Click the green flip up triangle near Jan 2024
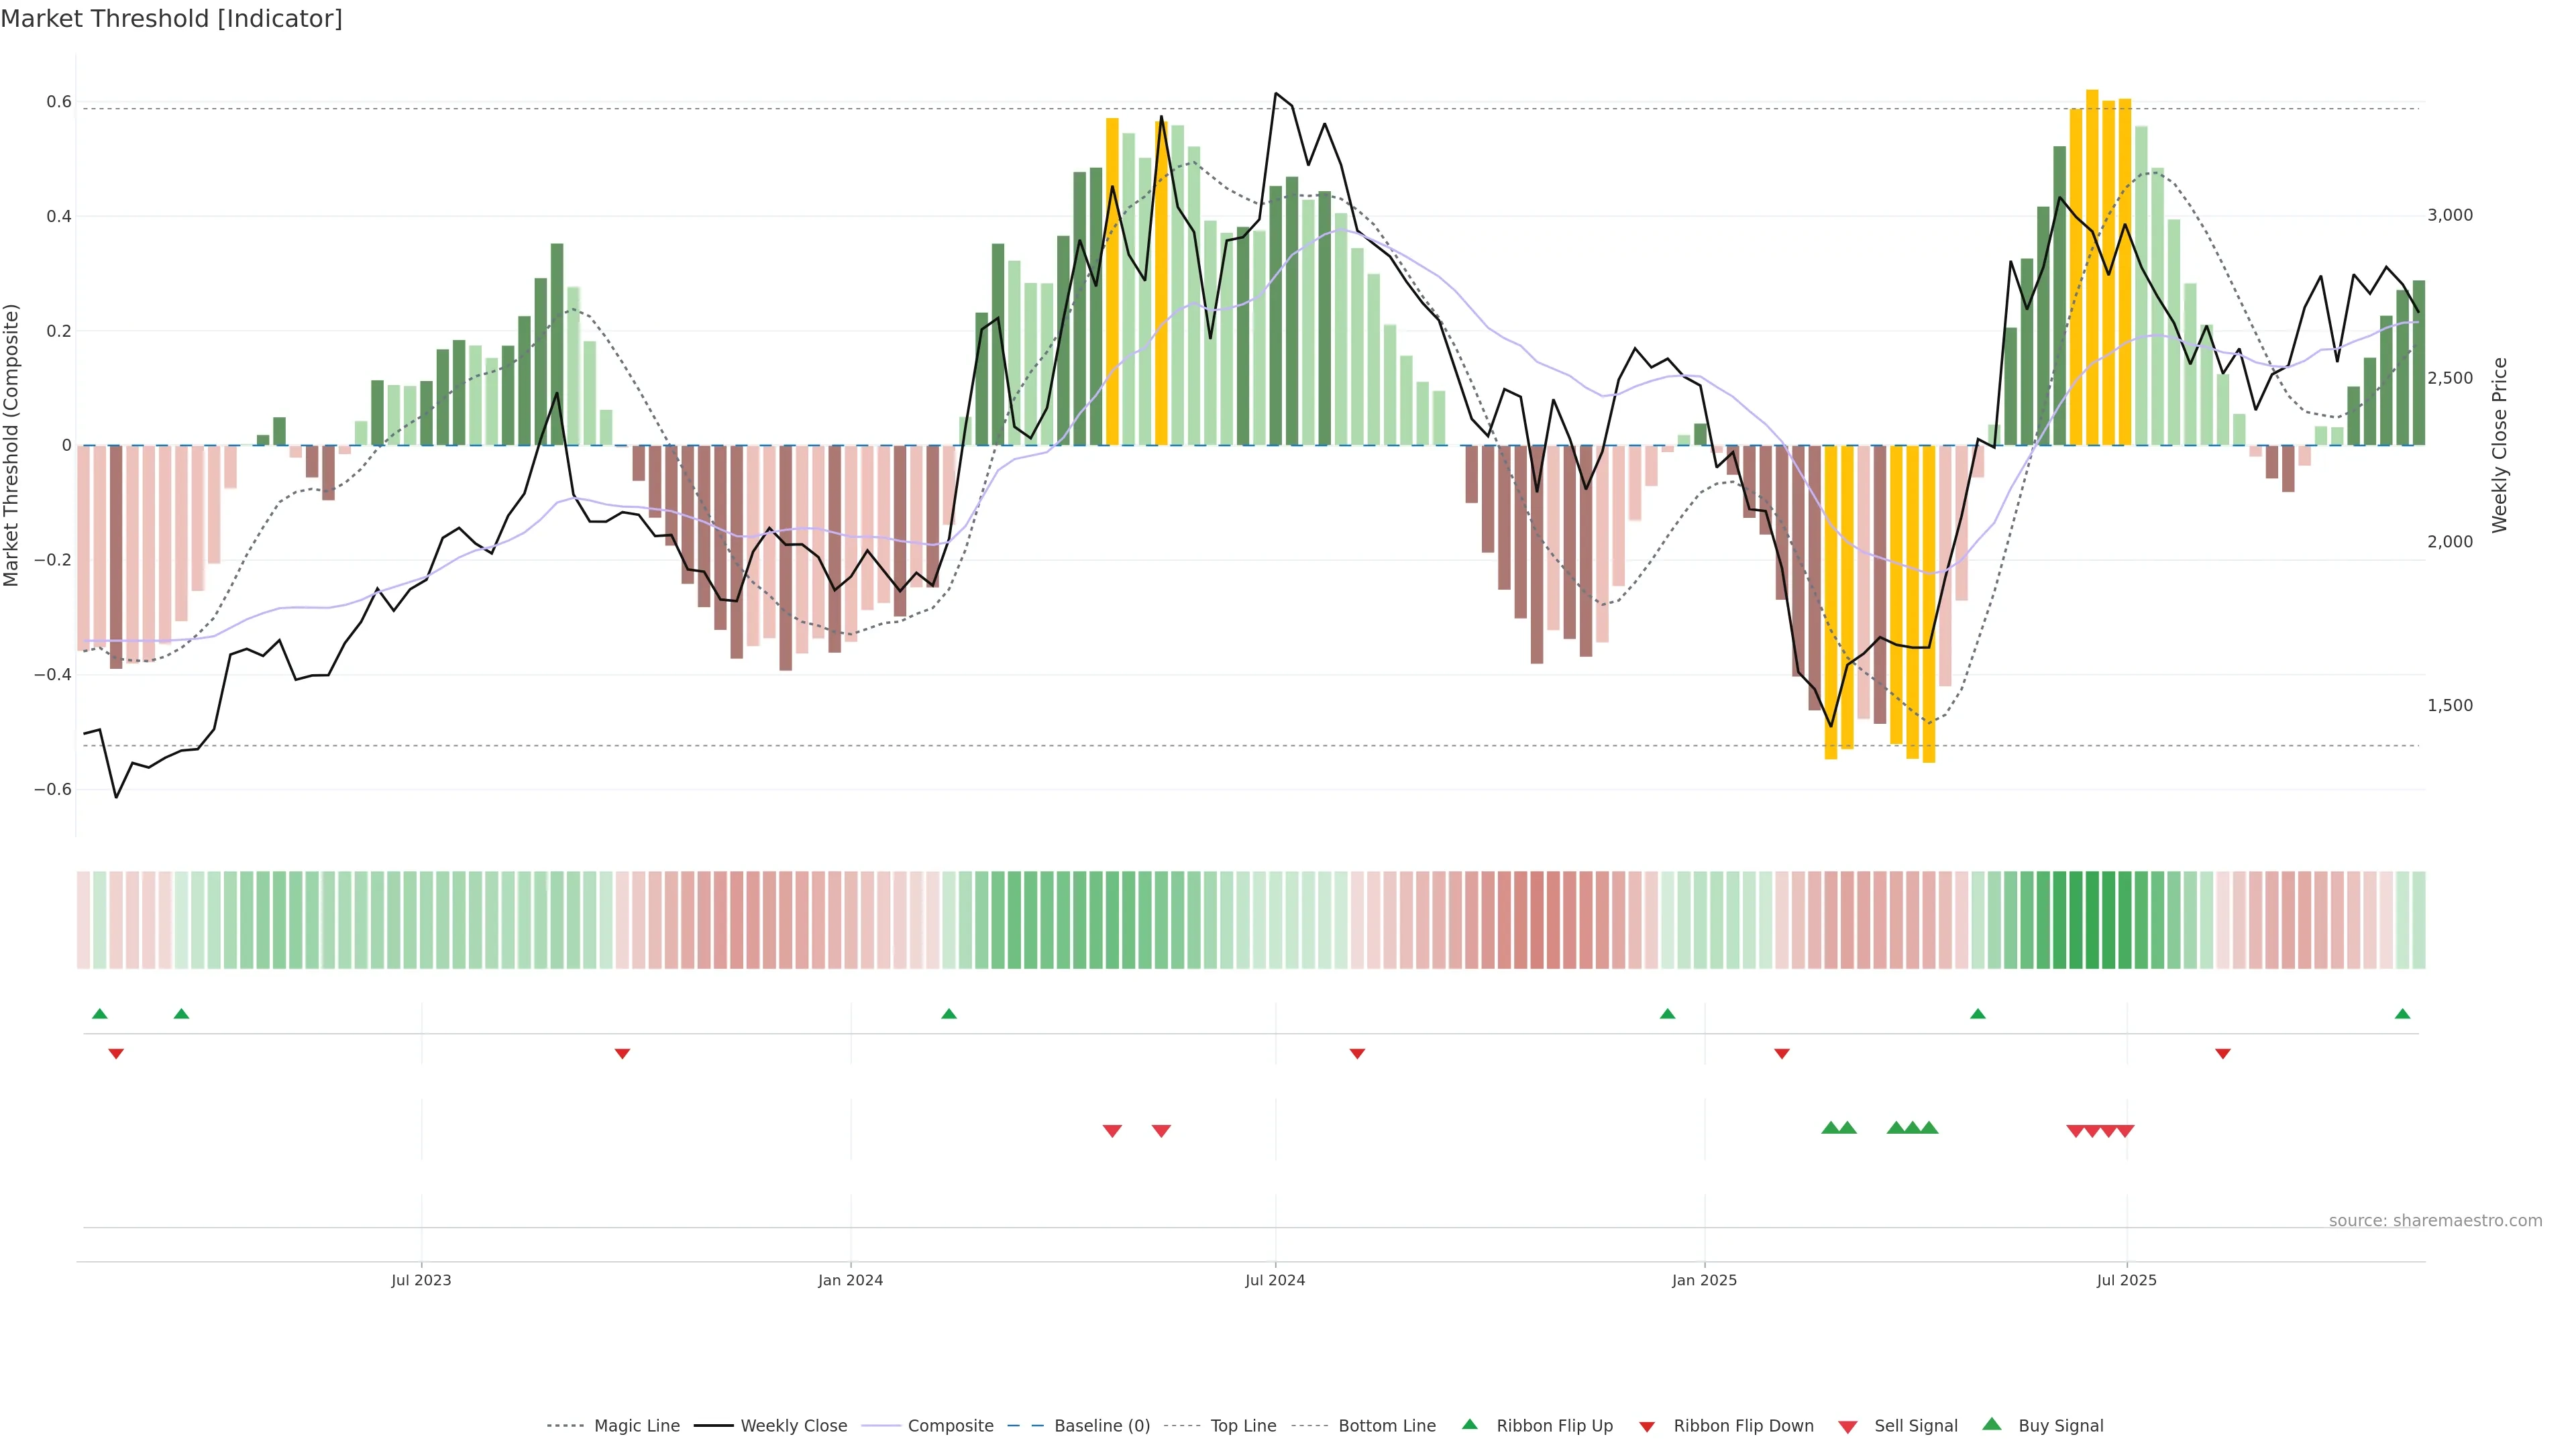2576x1449 pixels. tap(949, 1014)
